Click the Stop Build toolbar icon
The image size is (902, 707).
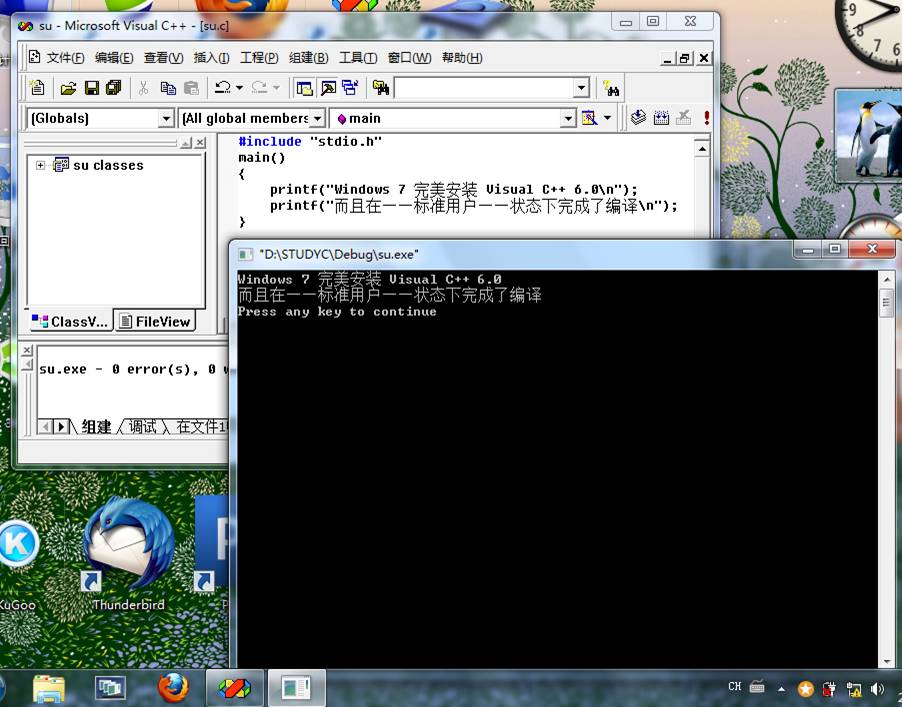[683, 118]
